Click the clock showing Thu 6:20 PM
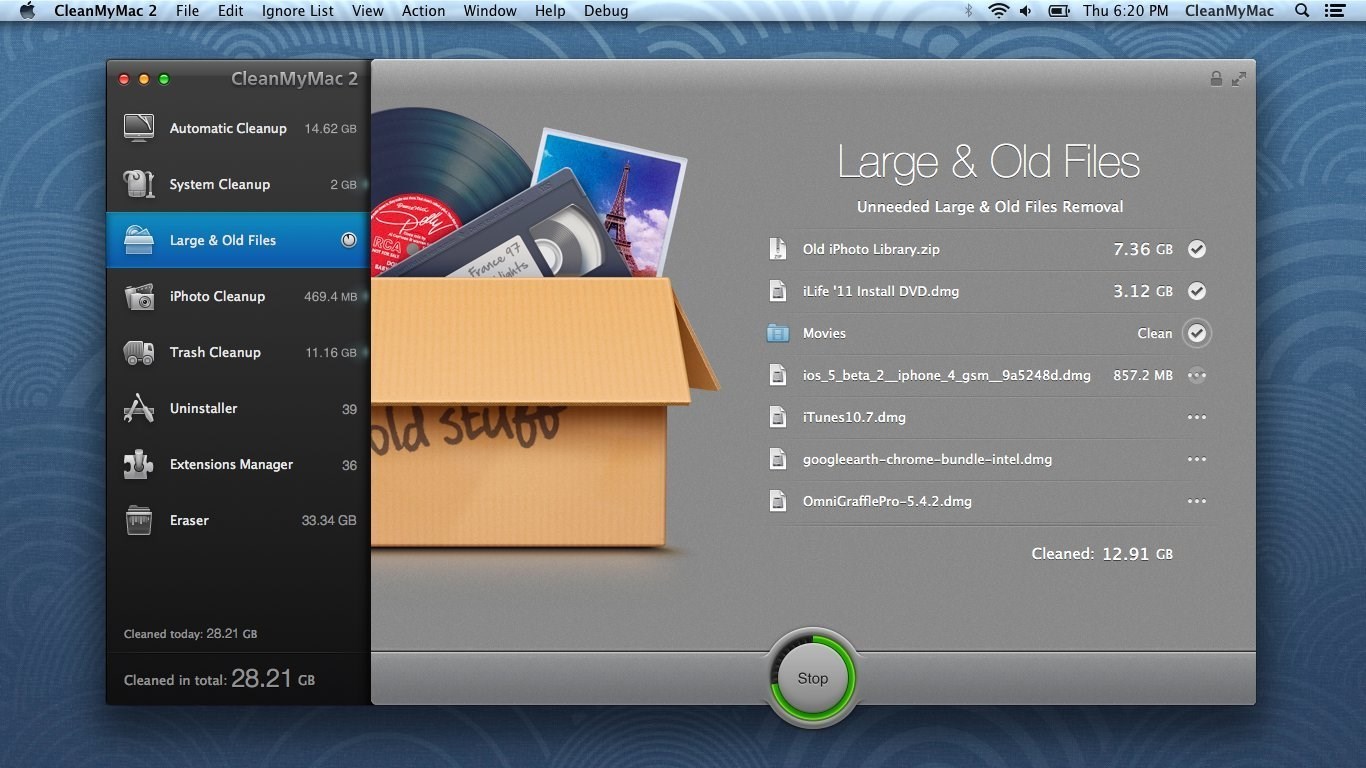Image resolution: width=1366 pixels, height=768 pixels. pyautogui.click(x=1125, y=11)
